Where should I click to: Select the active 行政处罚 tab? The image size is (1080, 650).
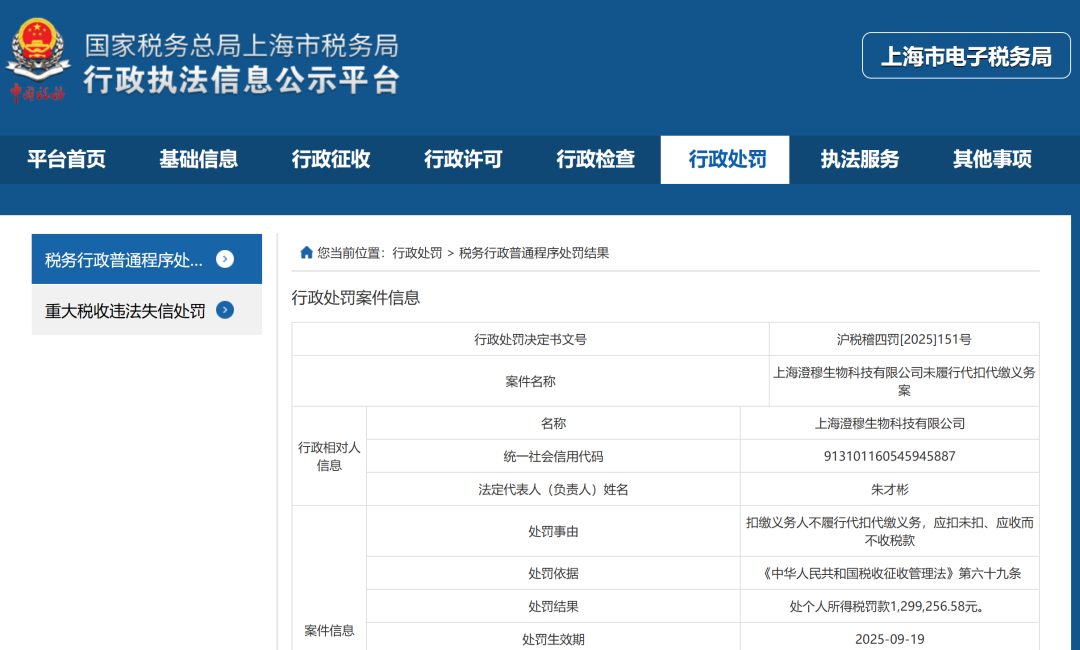click(725, 160)
